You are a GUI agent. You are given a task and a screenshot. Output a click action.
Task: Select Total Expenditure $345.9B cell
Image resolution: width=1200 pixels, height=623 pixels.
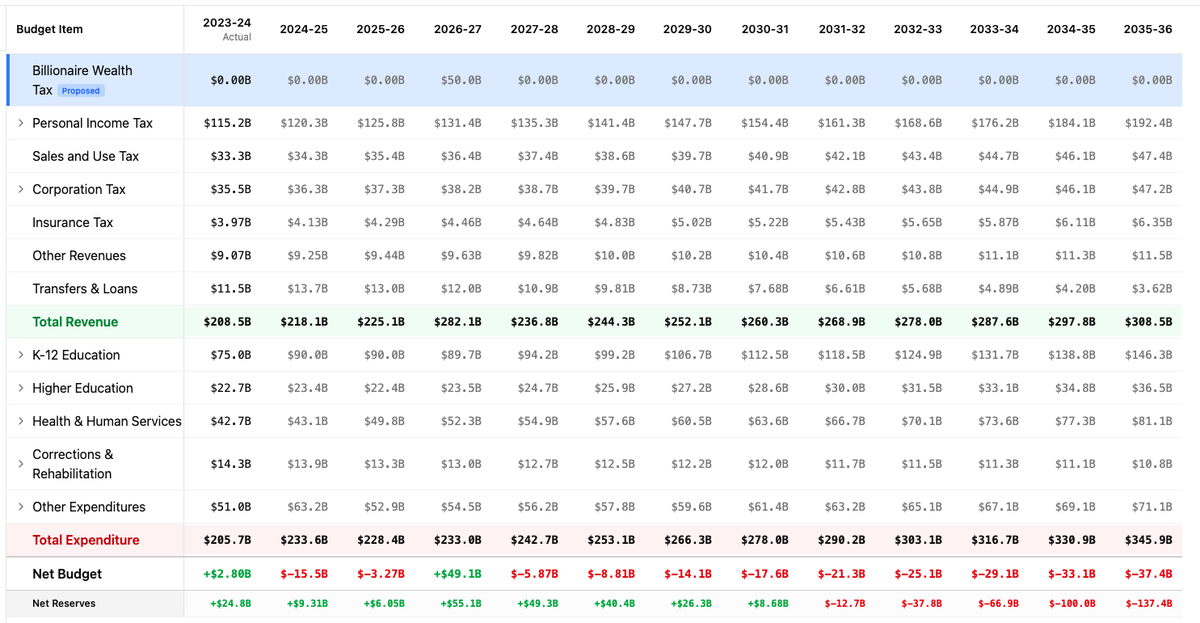pyautogui.click(x=1148, y=540)
